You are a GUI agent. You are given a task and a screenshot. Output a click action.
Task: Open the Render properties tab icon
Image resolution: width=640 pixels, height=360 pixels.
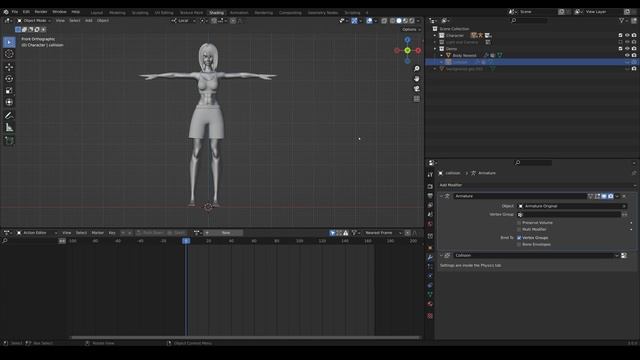point(430,186)
